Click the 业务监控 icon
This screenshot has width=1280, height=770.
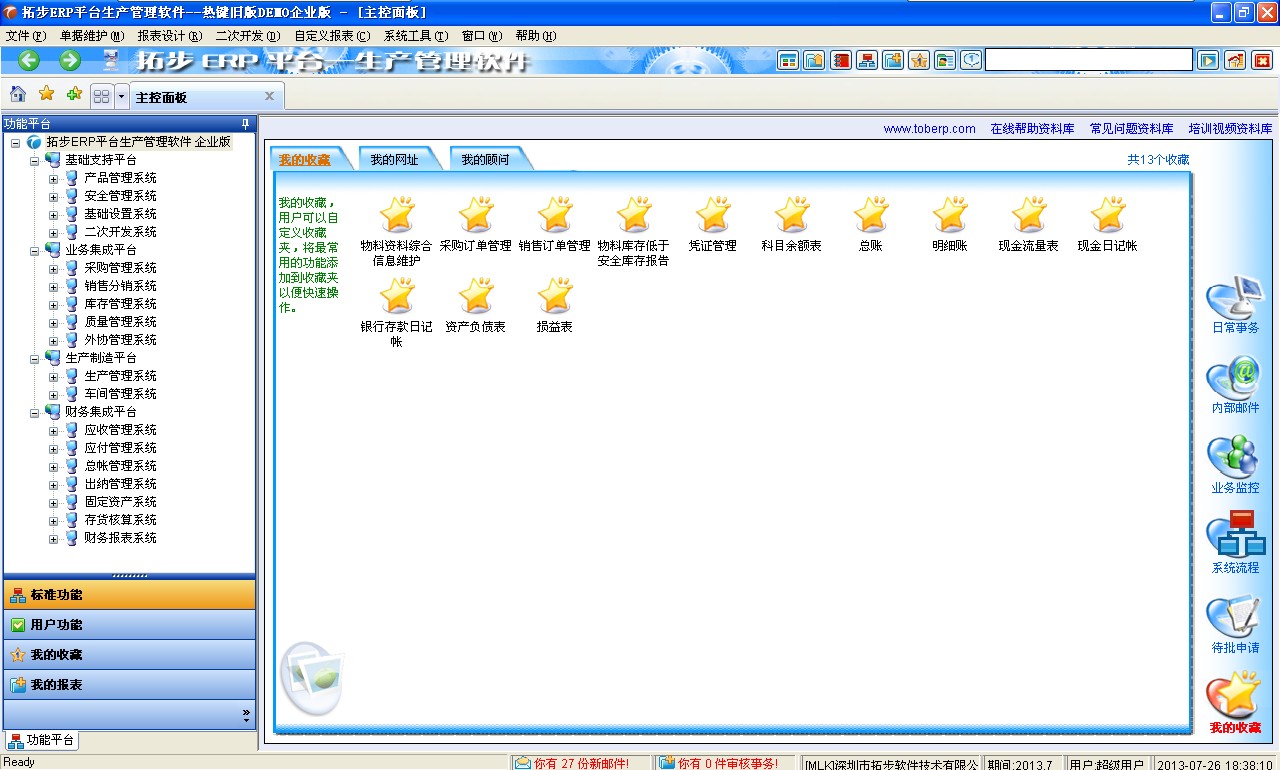[1234, 460]
